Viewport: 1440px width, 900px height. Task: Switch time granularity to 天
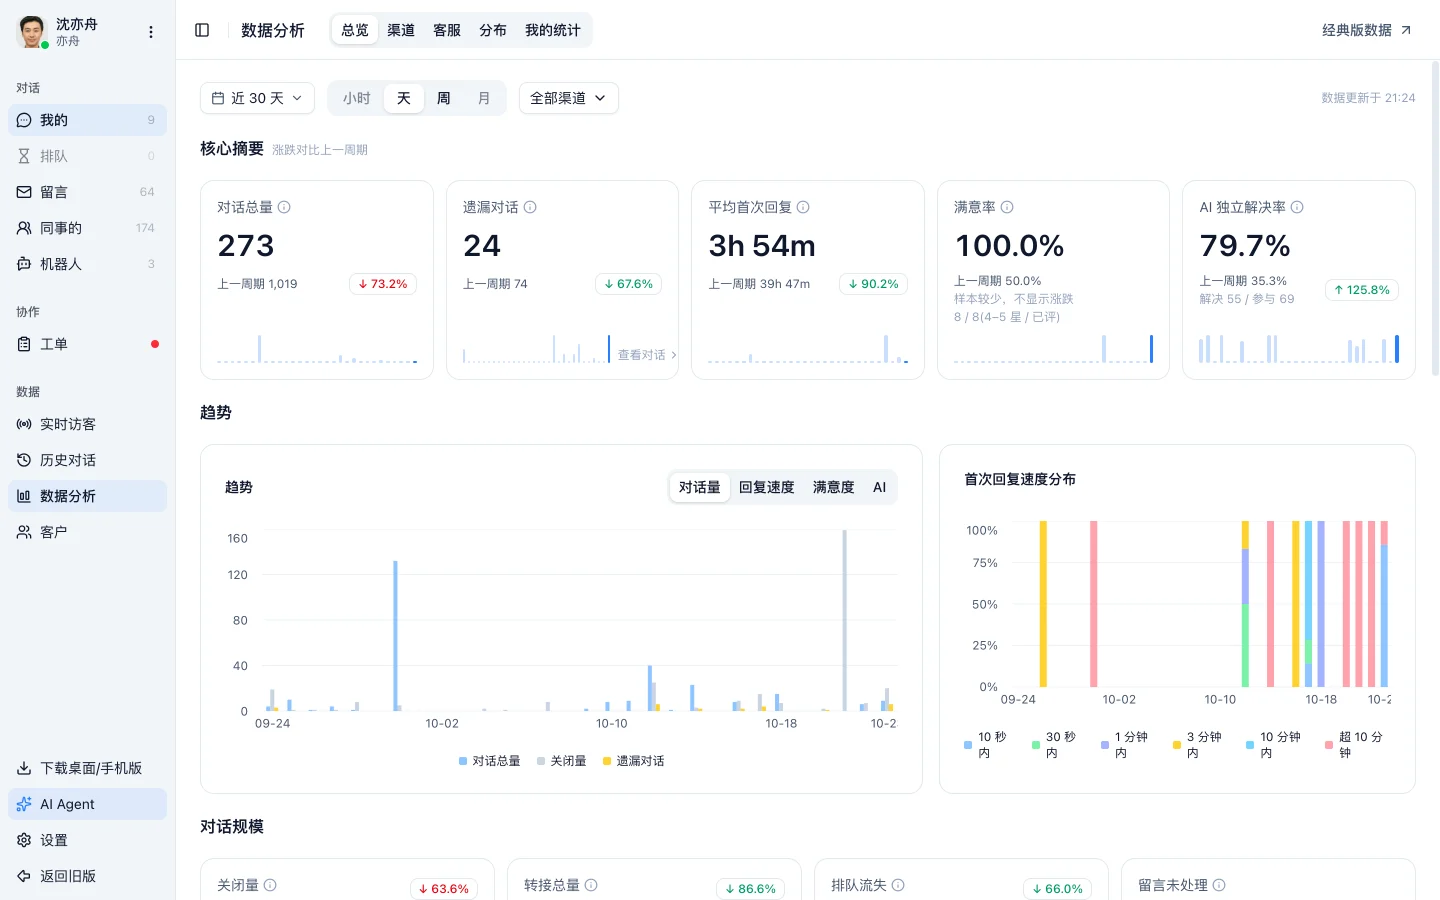click(x=404, y=98)
